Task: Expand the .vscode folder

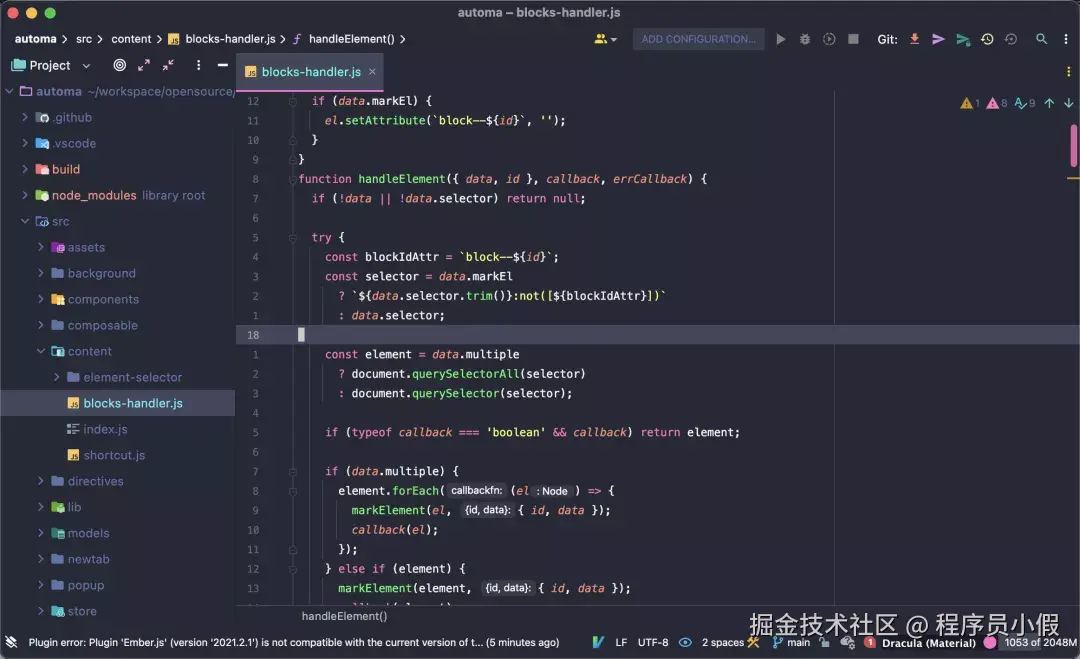Action: [x=25, y=143]
